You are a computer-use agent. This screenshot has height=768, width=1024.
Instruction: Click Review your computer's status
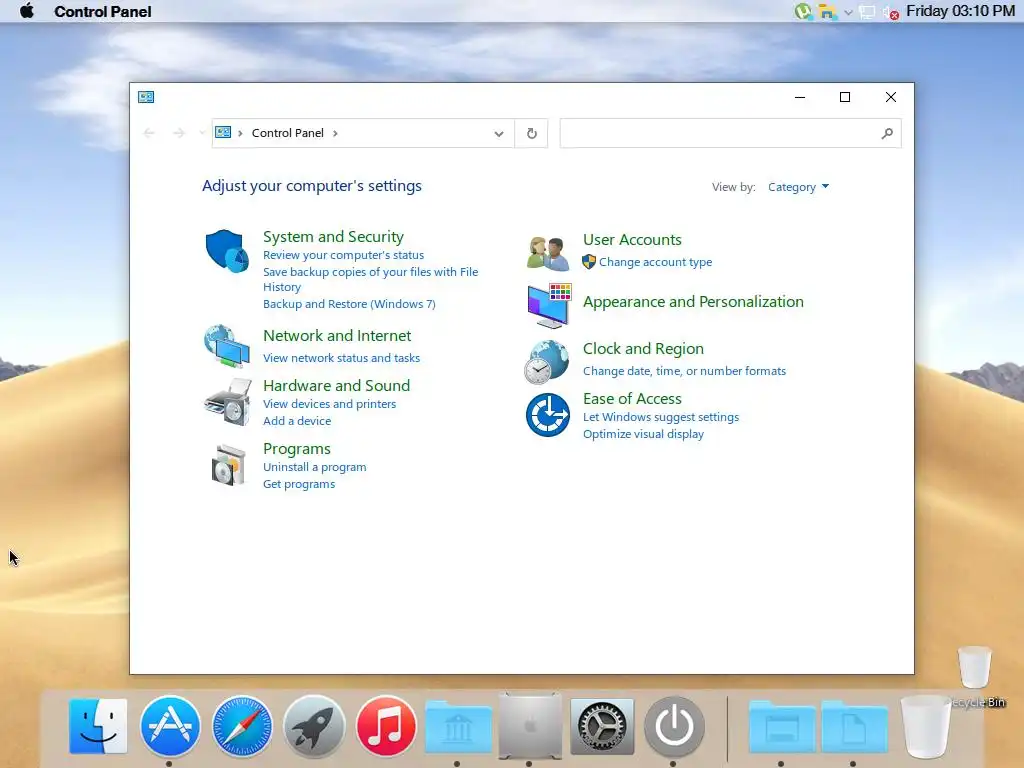click(344, 255)
